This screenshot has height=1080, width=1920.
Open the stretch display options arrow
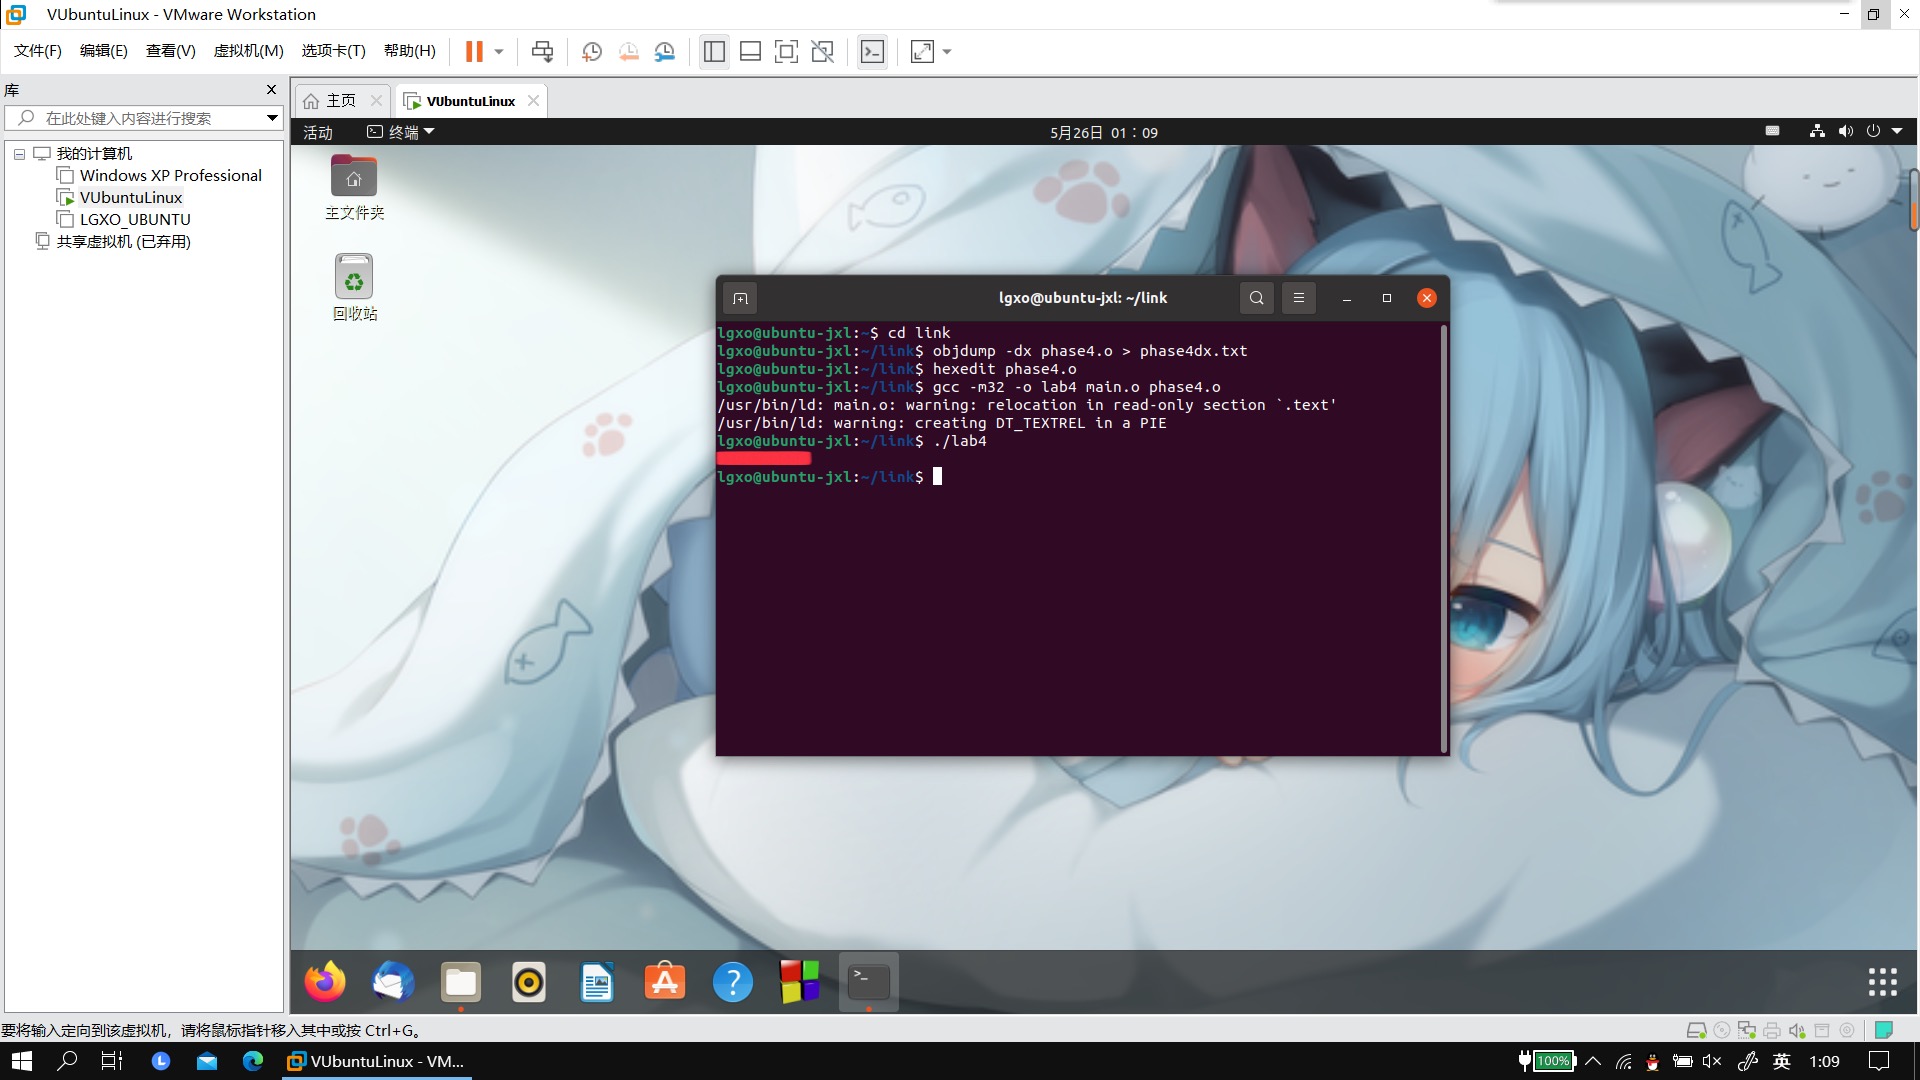pyautogui.click(x=947, y=52)
